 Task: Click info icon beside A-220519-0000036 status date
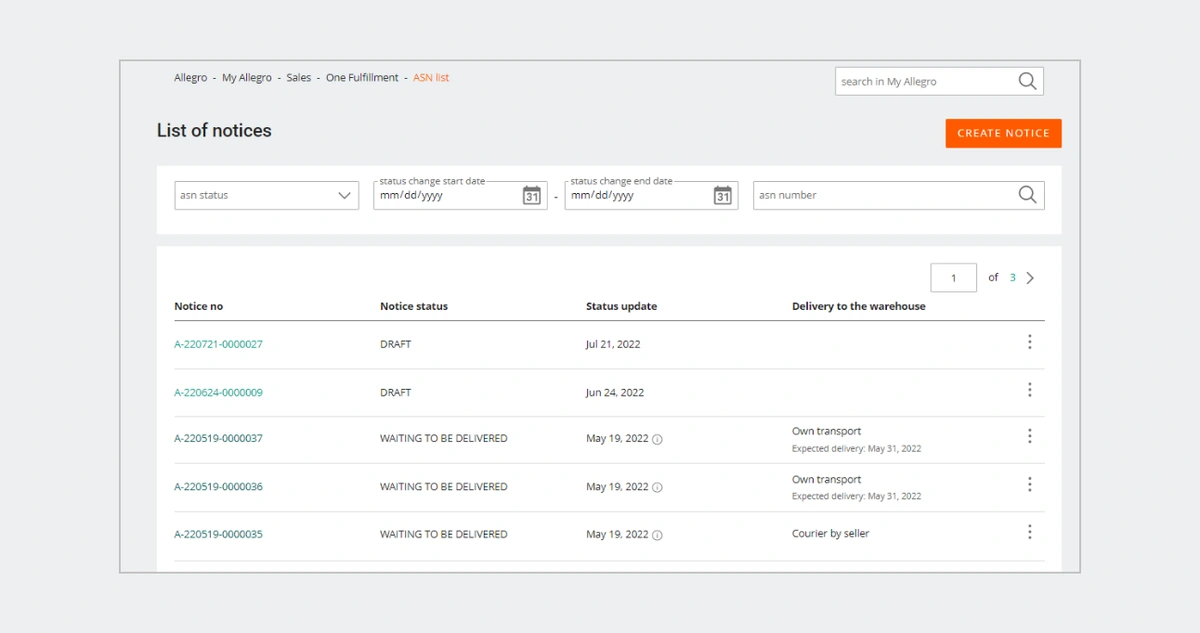pyautogui.click(x=657, y=488)
